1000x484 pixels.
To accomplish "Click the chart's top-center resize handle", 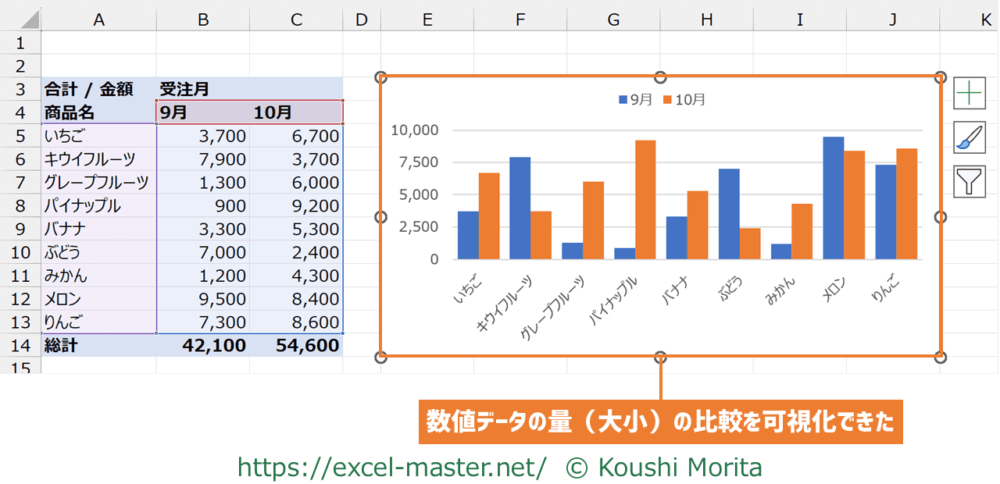I will click(x=660, y=77).
